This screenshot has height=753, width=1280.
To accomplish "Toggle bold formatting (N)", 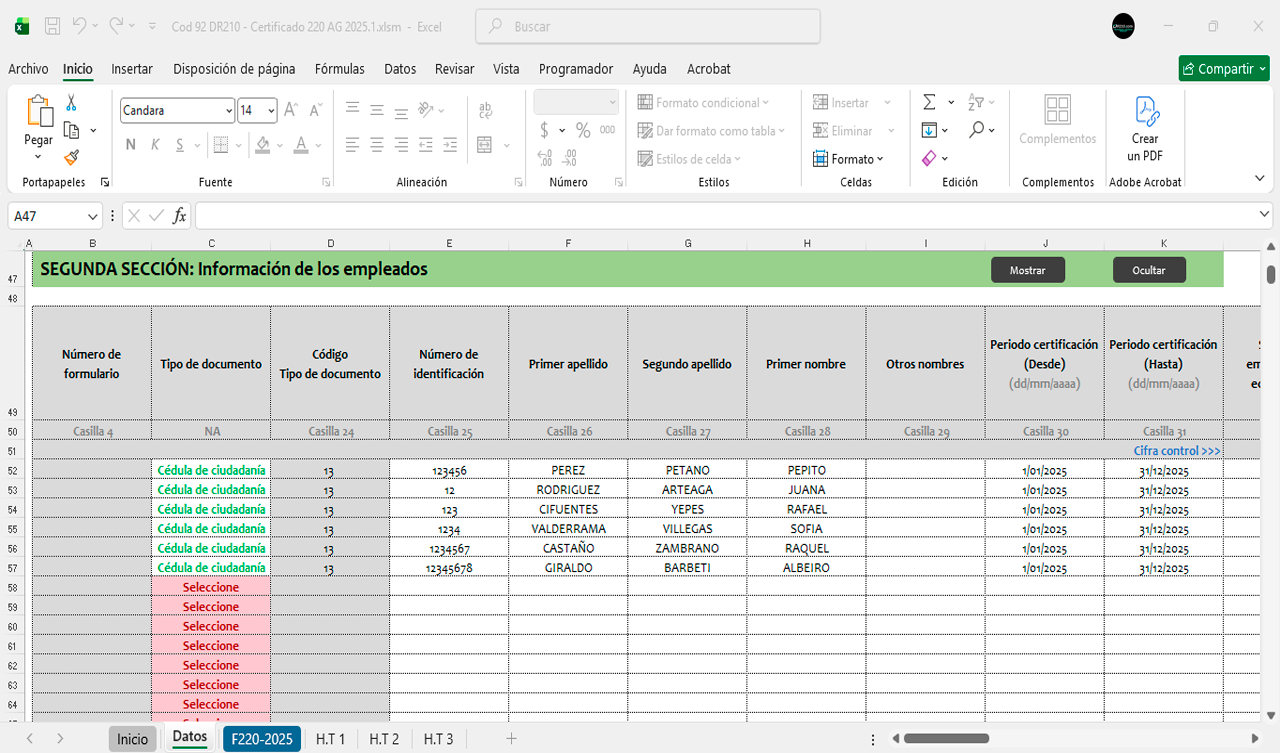I will 131,145.
